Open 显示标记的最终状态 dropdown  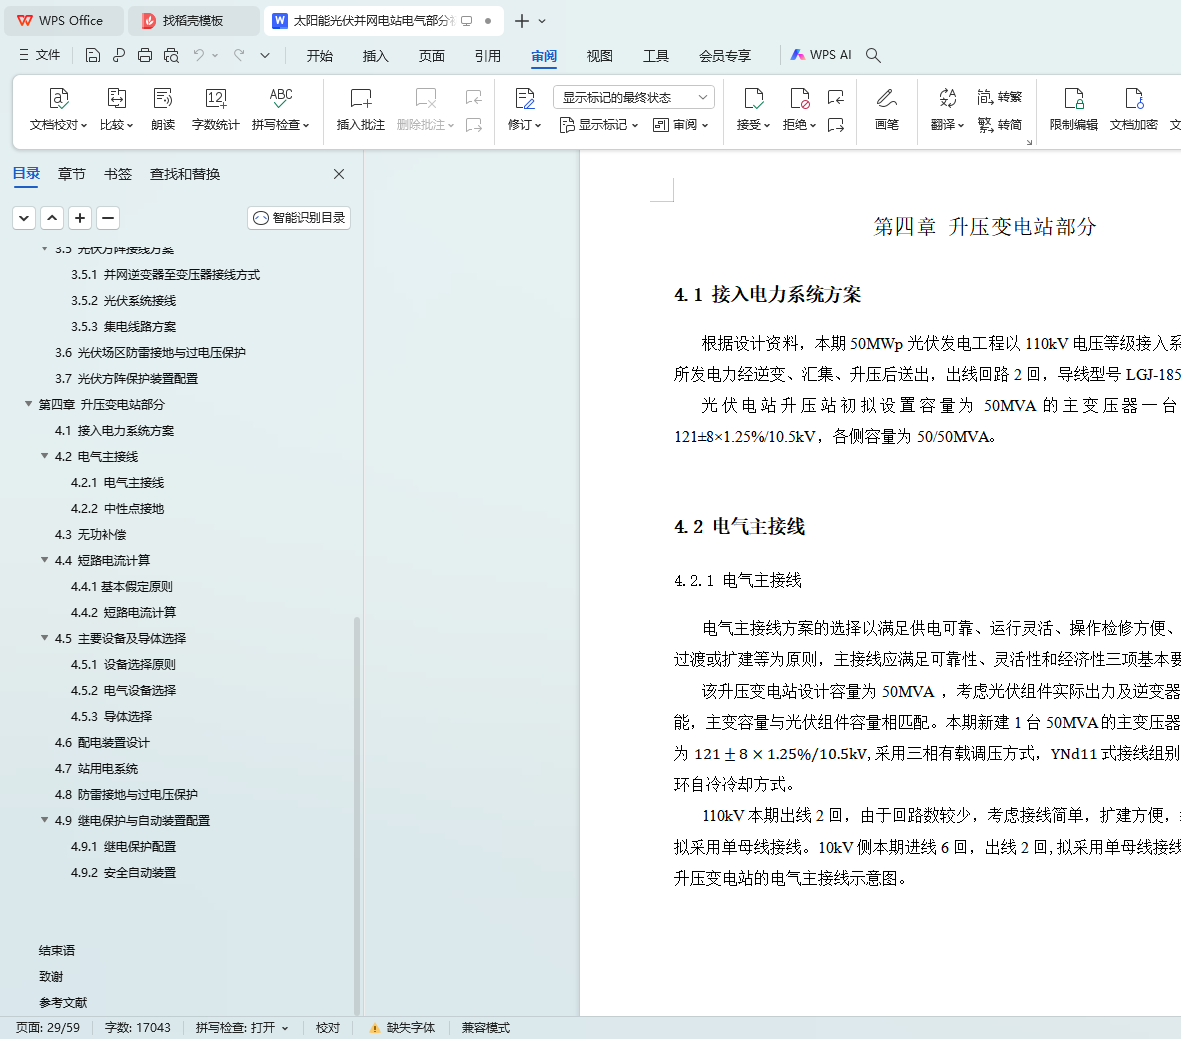pos(633,97)
